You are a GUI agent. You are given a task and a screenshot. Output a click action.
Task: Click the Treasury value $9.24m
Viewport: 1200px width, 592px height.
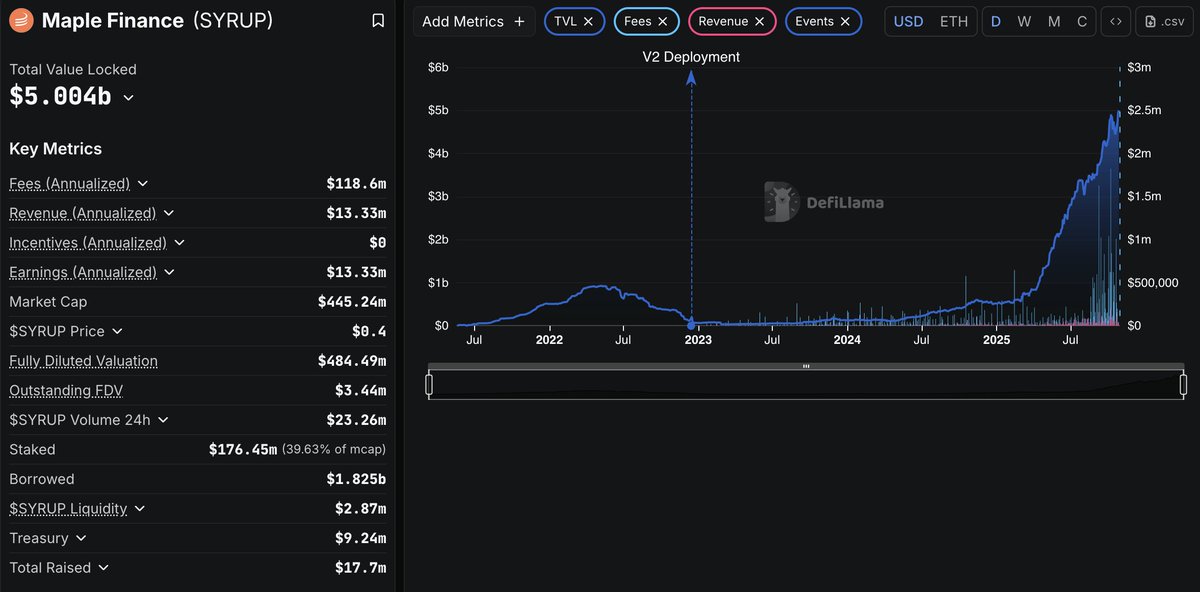coord(361,538)
